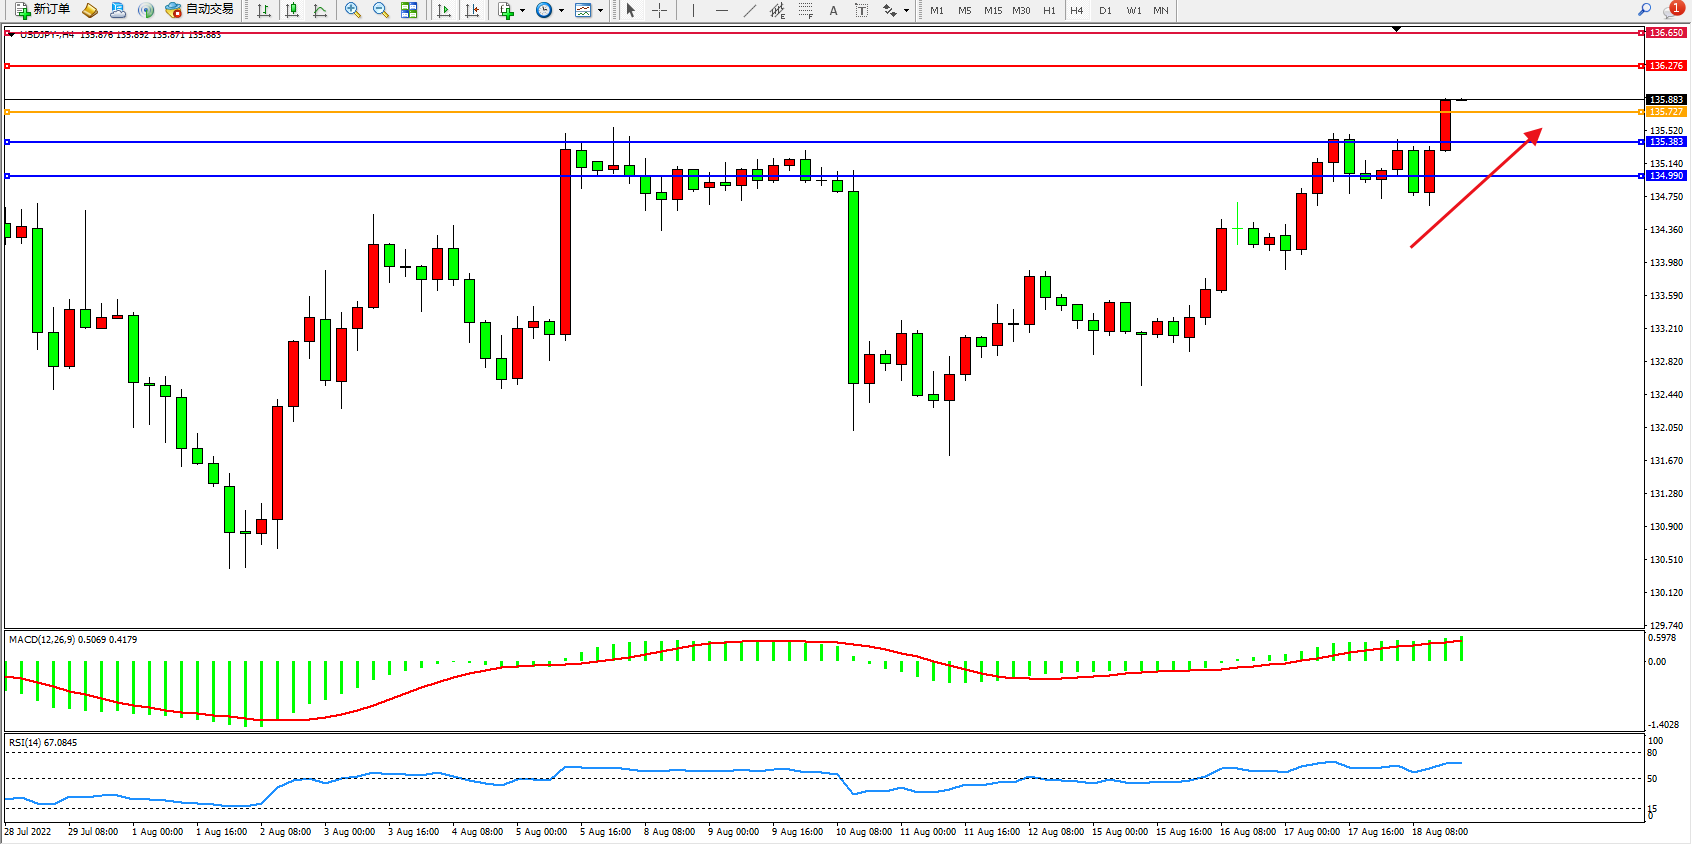The height and width of the screenshot is (845, 1692).
Task: Open the chart templates dropdown arrow
Action: pos(600,10)
